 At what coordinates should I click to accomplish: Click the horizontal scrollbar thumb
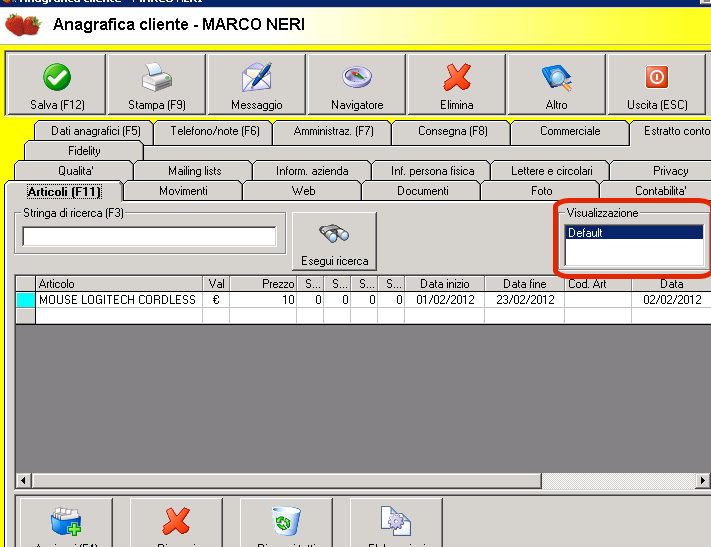click(x=287, y=480)
